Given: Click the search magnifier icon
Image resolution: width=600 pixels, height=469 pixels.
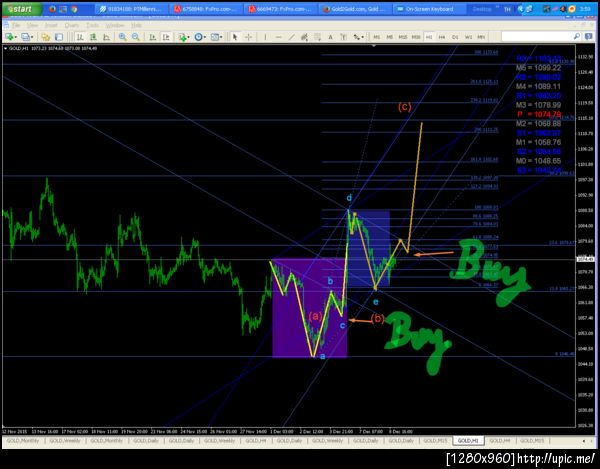Looking at the screenshot, I should pyautogui.click(x=576, y=36).
